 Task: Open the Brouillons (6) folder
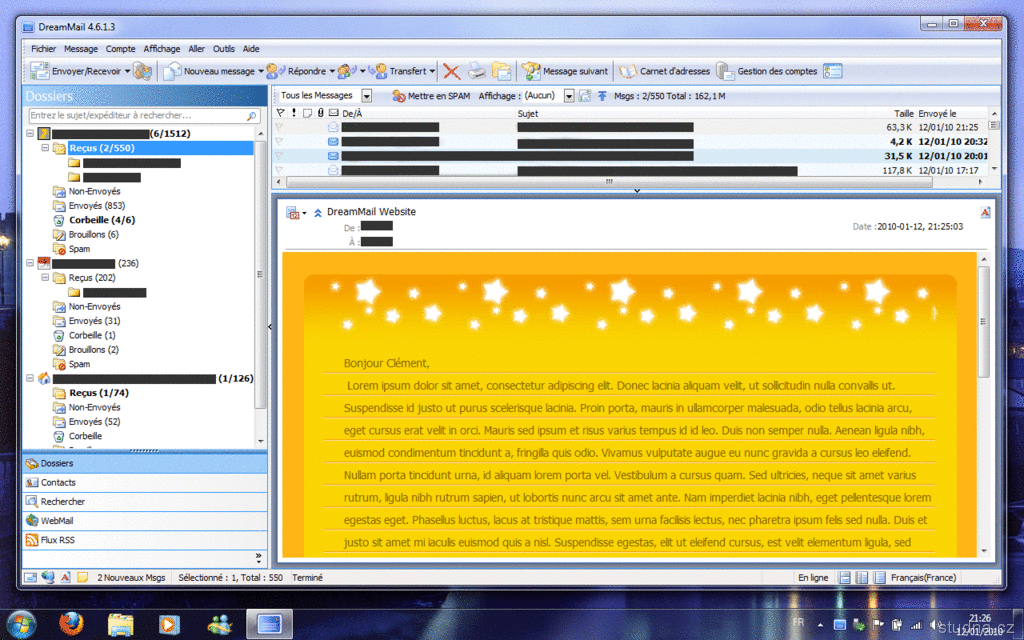[x=93, y=234]
